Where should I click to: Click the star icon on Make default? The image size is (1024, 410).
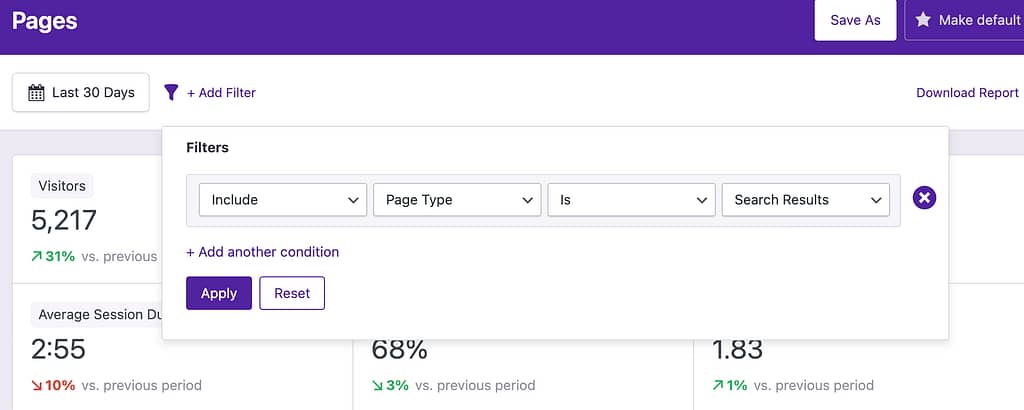point(923,20)
